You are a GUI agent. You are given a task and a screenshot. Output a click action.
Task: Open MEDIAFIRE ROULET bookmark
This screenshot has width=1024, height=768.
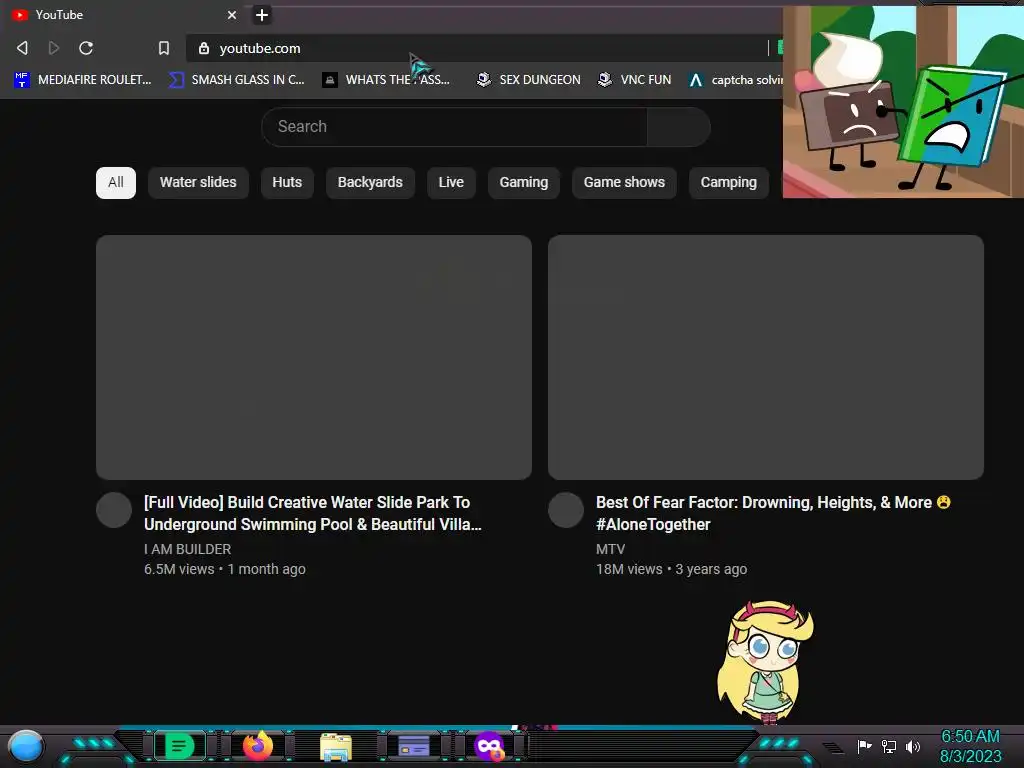pyautogui.click(x=83, y=80)
